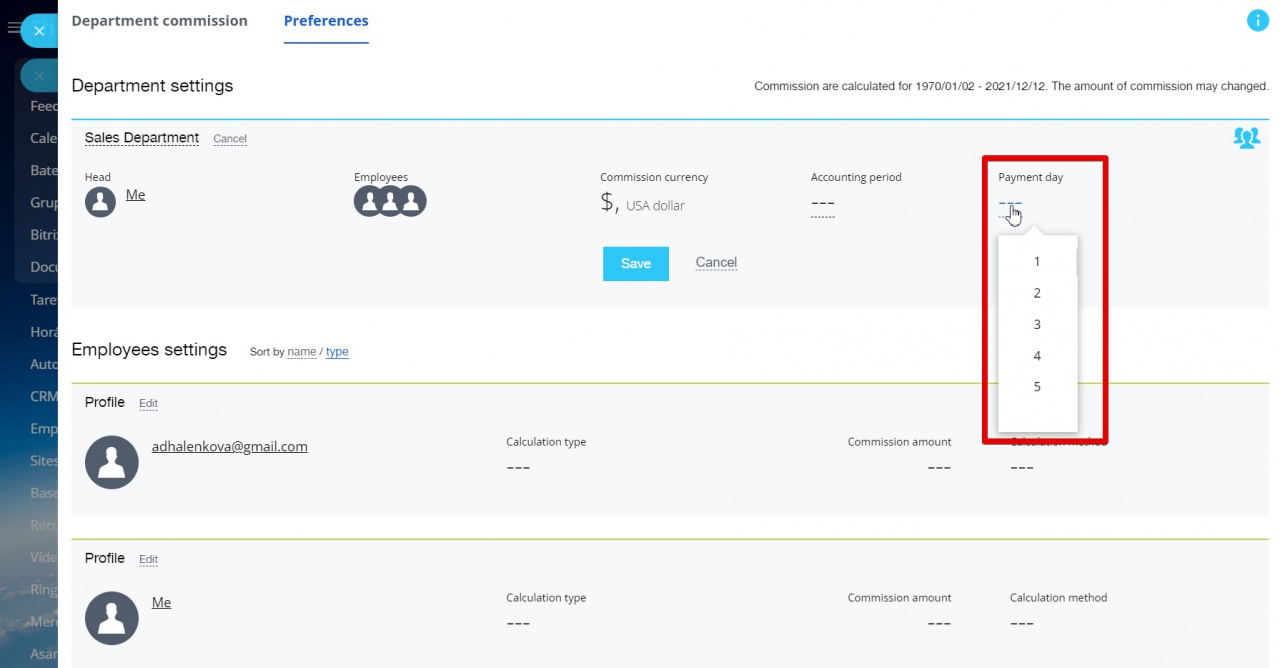
Task: Switch to Department commission tab
Action: pos(159,21)
